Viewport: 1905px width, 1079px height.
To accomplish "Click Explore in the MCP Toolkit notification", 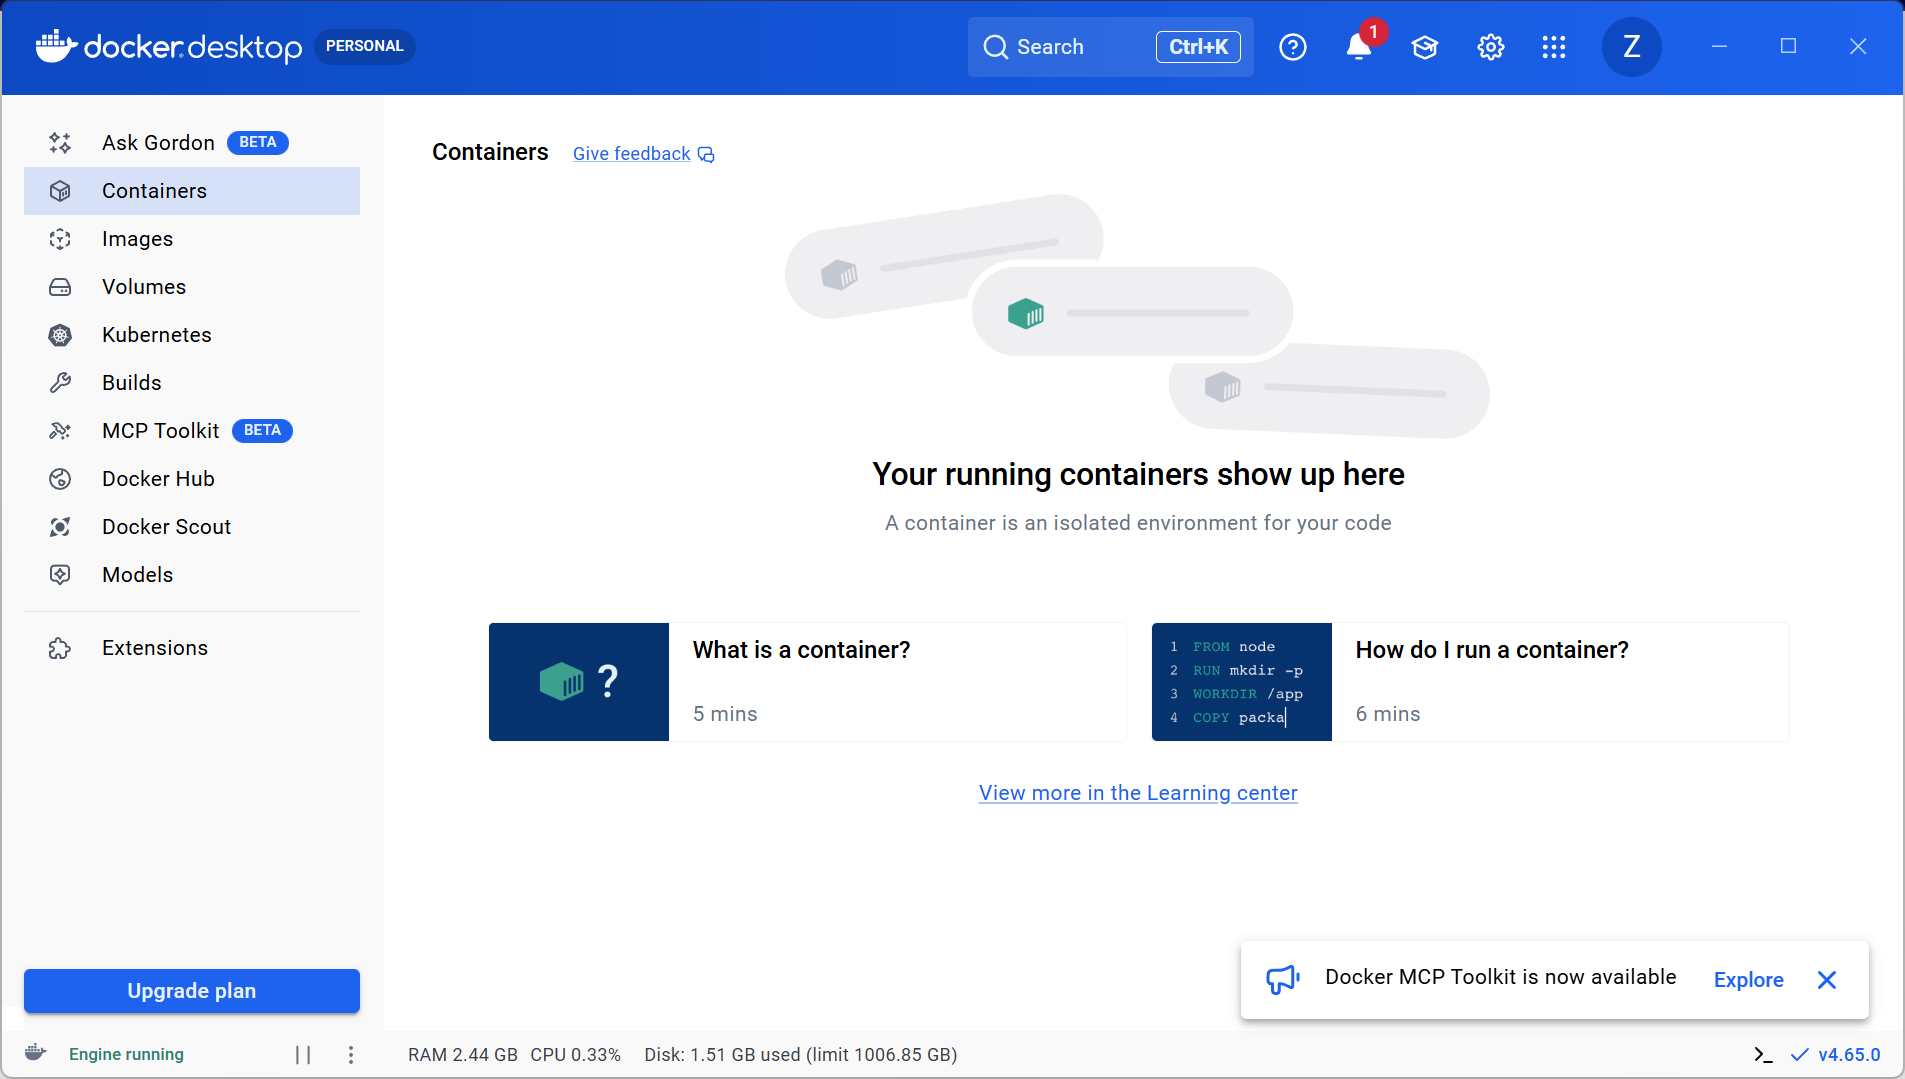I will [1748, 980].
